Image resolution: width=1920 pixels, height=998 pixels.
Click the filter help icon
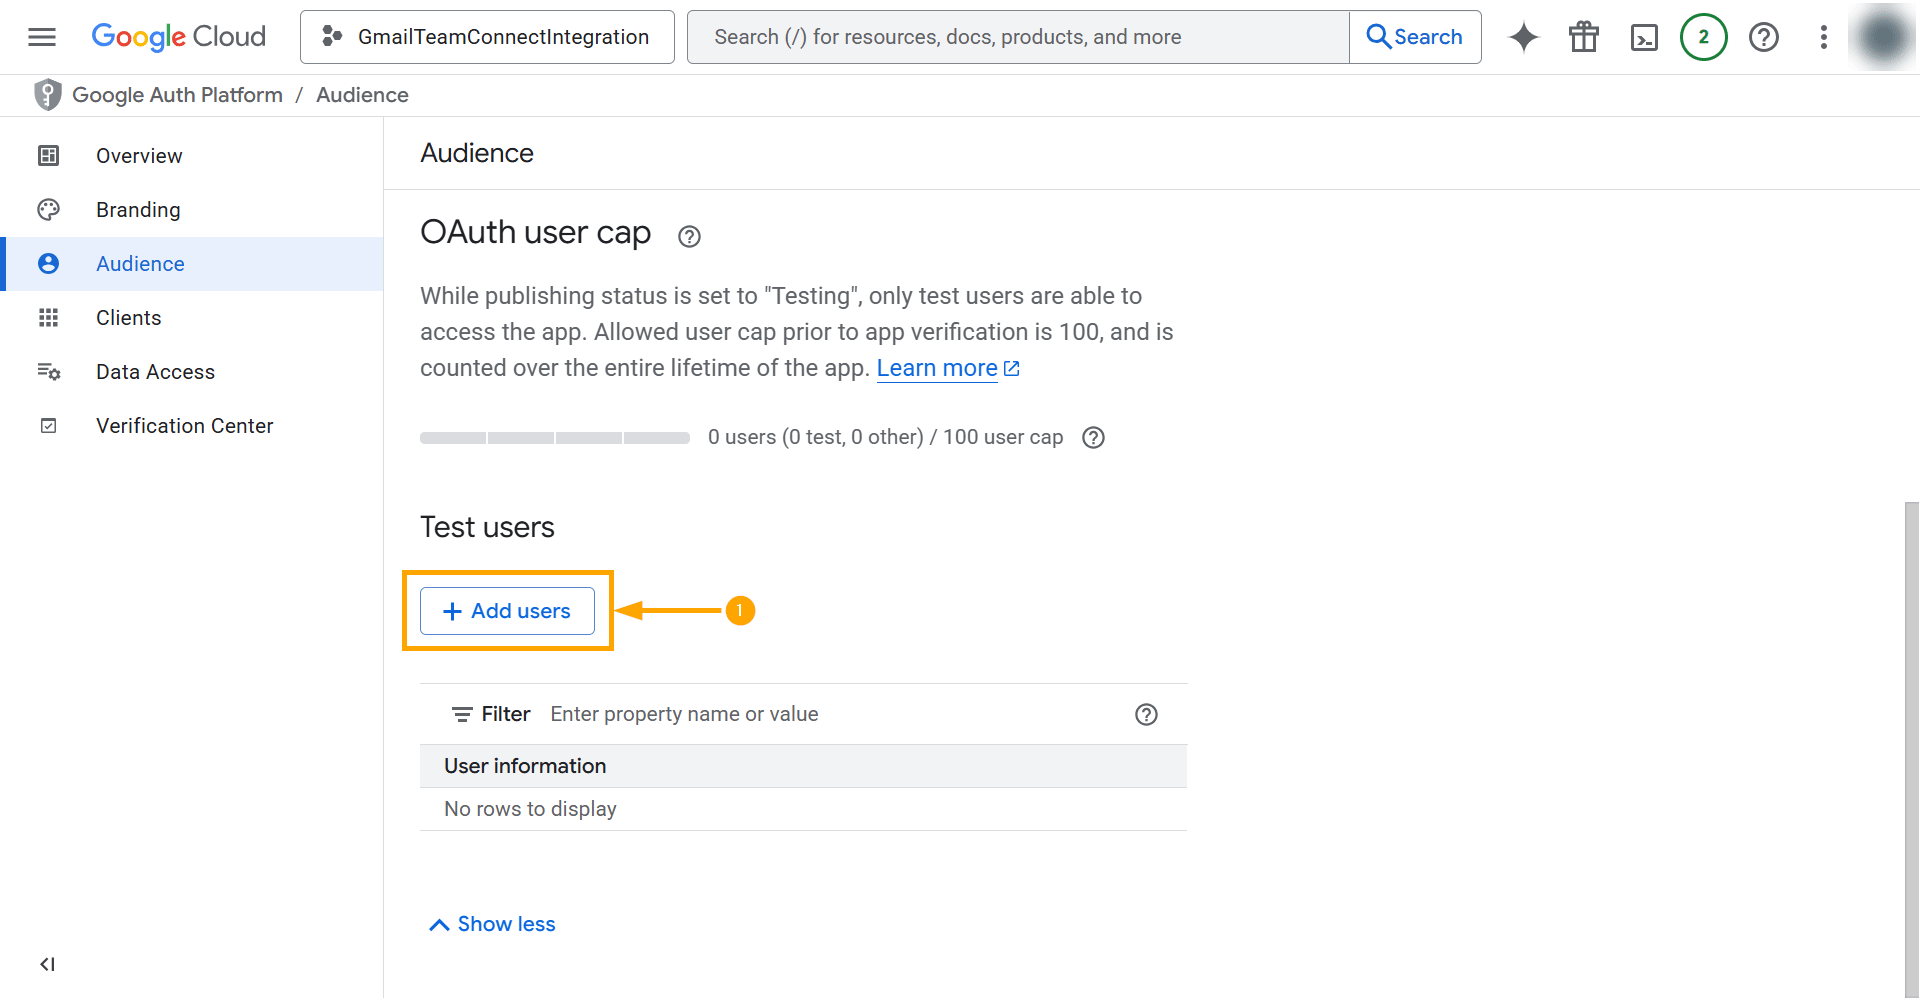point(1146,714)
